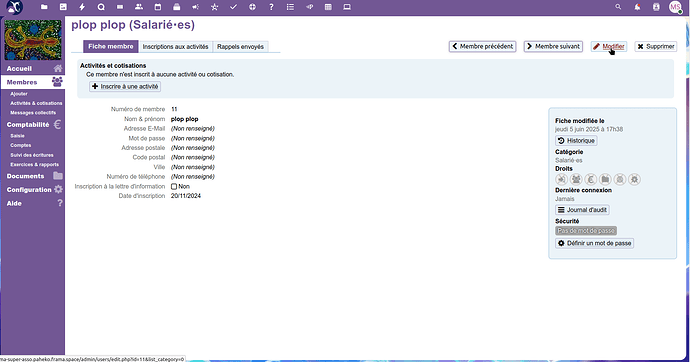This screenshot has width=690, height=362.
Task: Open the folder icon in the top bar
Action: tap(44, 7)
